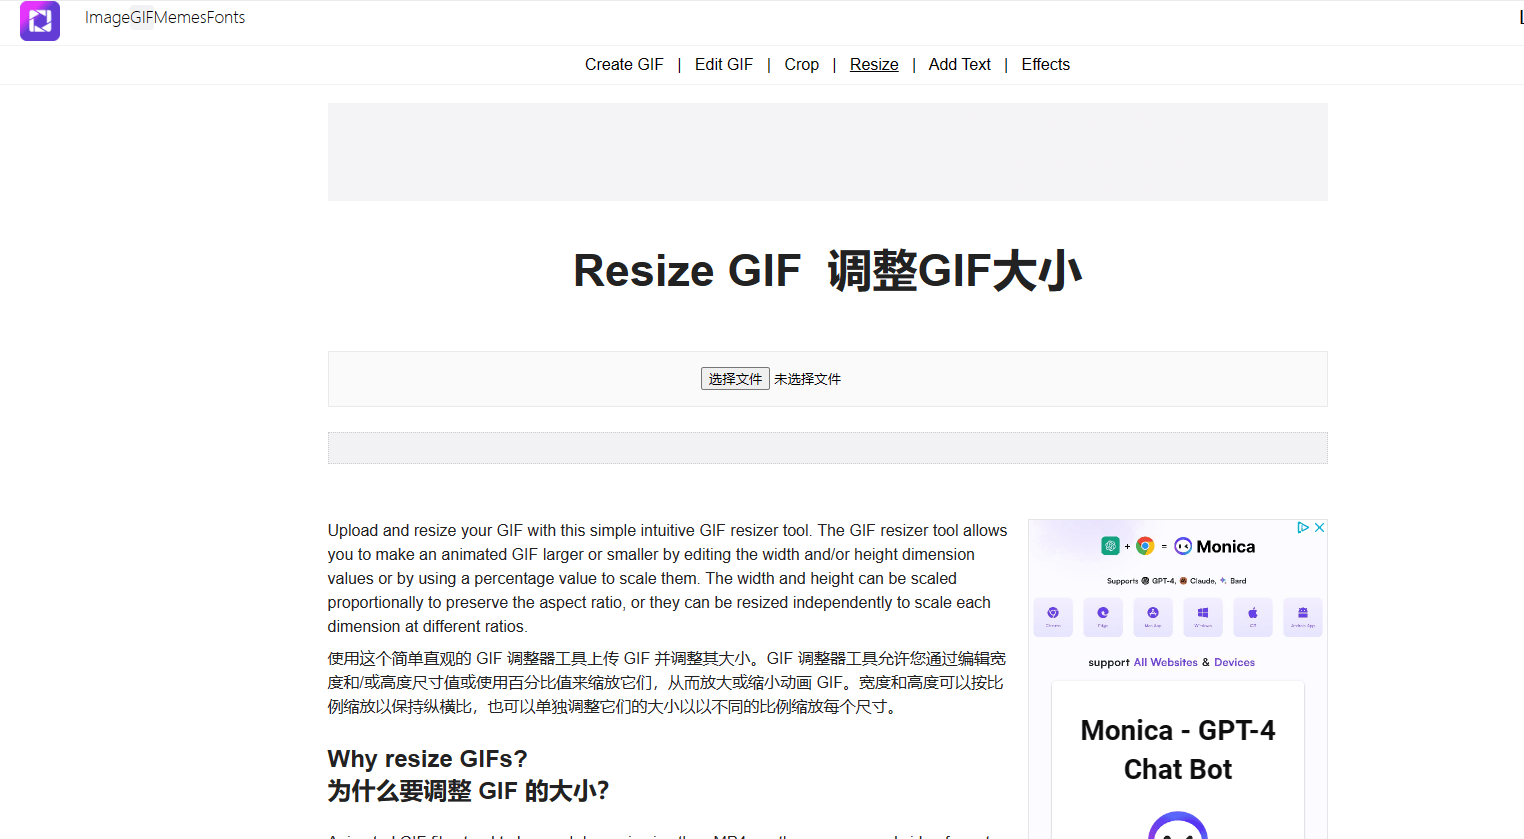Click the Monica robot face logo
1524x839 pixels.
(x=1183, y=546)
